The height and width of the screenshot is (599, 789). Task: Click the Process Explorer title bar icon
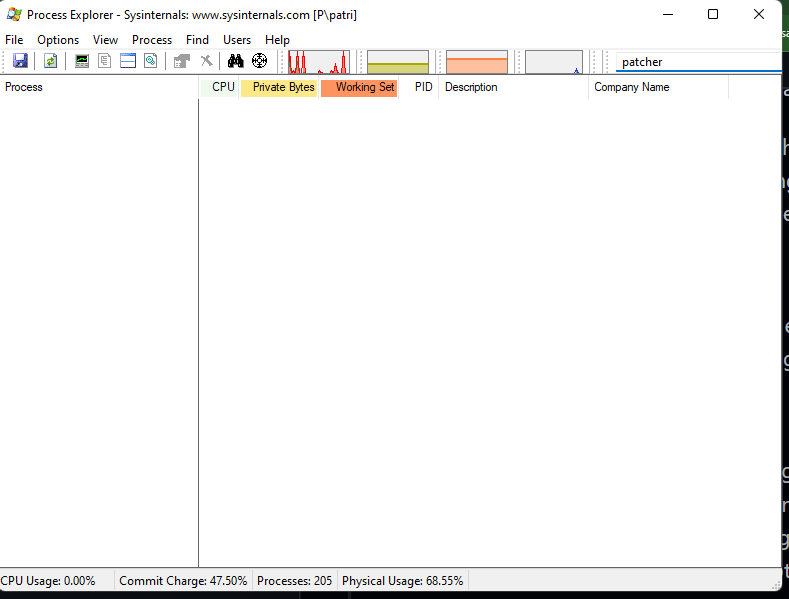click(x=14, y=15)
